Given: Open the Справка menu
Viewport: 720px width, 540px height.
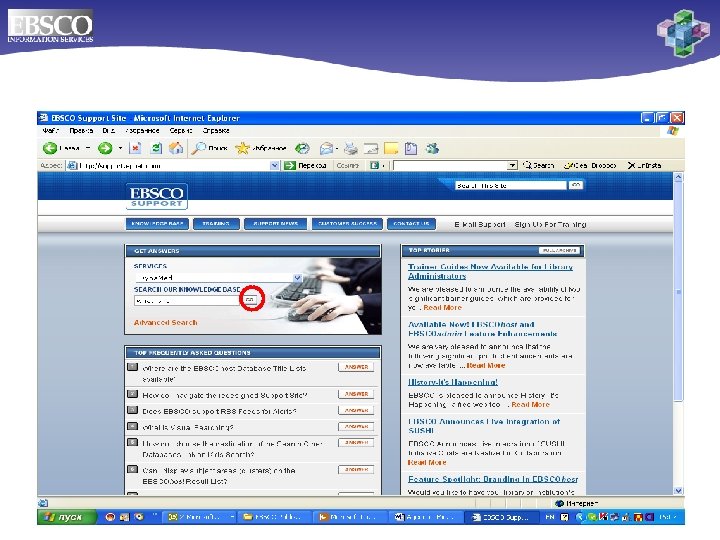Looking at the screenshot, I should tap(216, 130).
